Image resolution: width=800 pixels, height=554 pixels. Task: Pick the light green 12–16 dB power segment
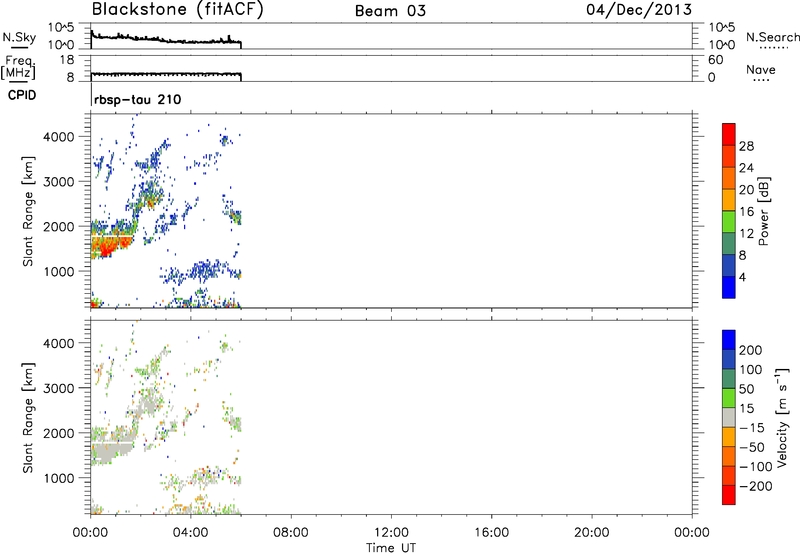729,222
